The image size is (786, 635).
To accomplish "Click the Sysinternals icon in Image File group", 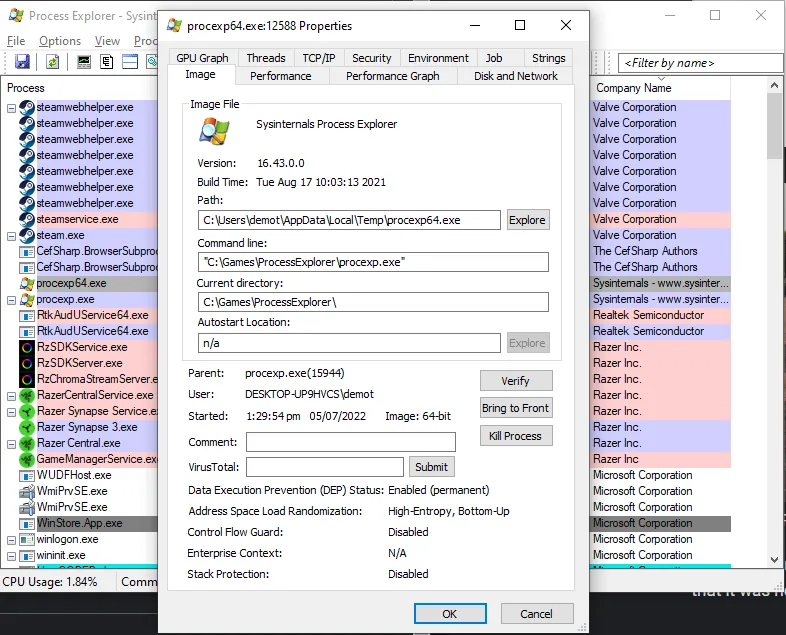I will pyautogui.click(x=215, y=131).
